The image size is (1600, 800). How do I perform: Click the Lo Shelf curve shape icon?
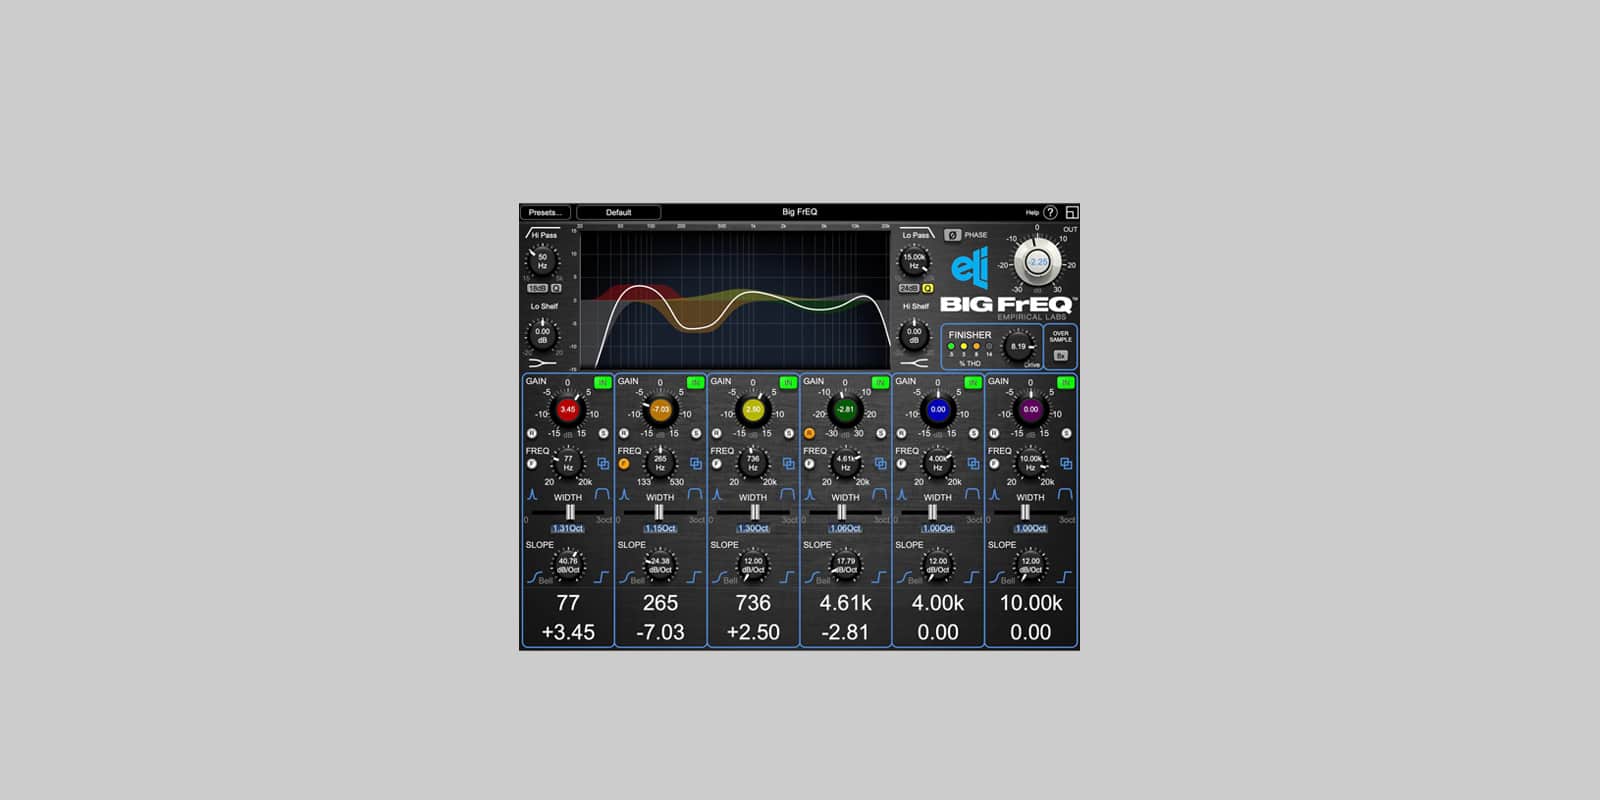pyautogui.click(x=542, y=363)
